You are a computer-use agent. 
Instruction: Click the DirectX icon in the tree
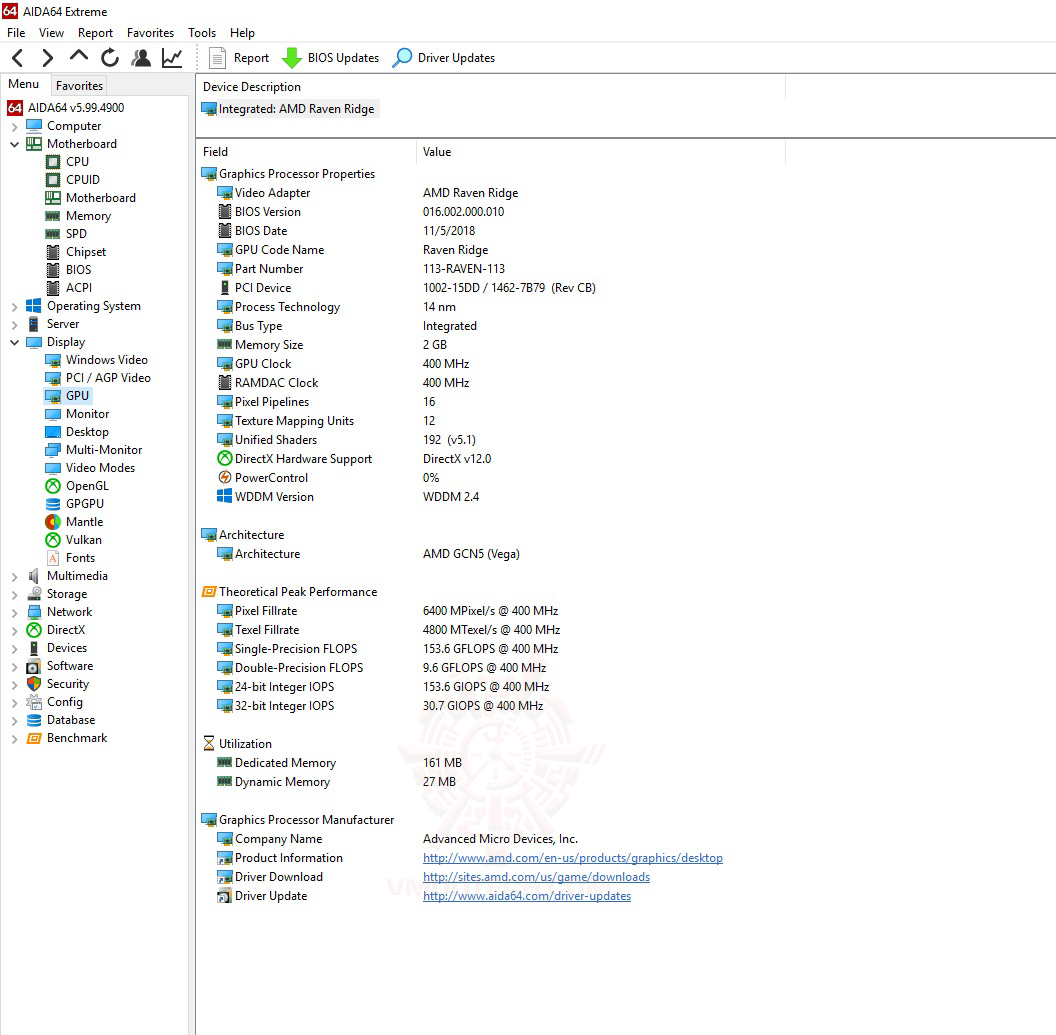(x=34, y=630)
